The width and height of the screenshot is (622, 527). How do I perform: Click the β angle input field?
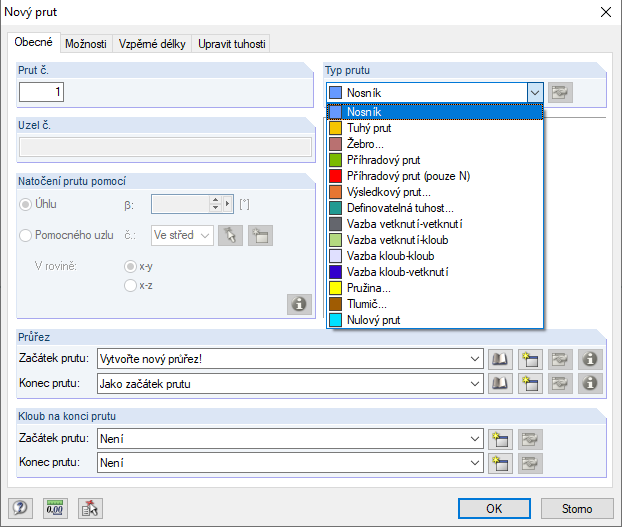[180, 204]
